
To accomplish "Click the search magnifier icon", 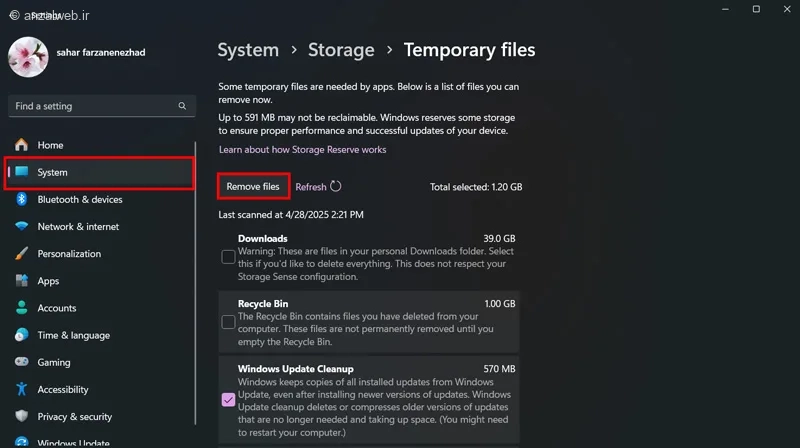I will coord(182,106).
